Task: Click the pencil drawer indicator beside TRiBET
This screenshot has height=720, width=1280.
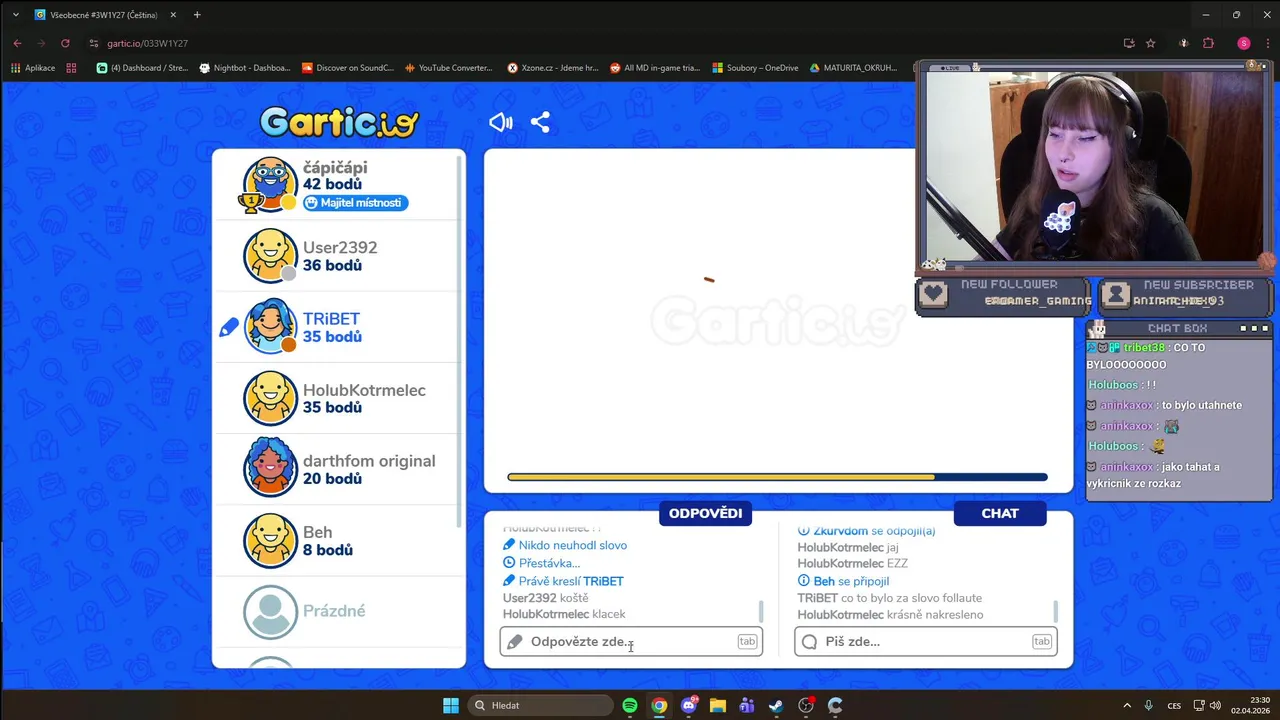Action: tap(229, 327)
